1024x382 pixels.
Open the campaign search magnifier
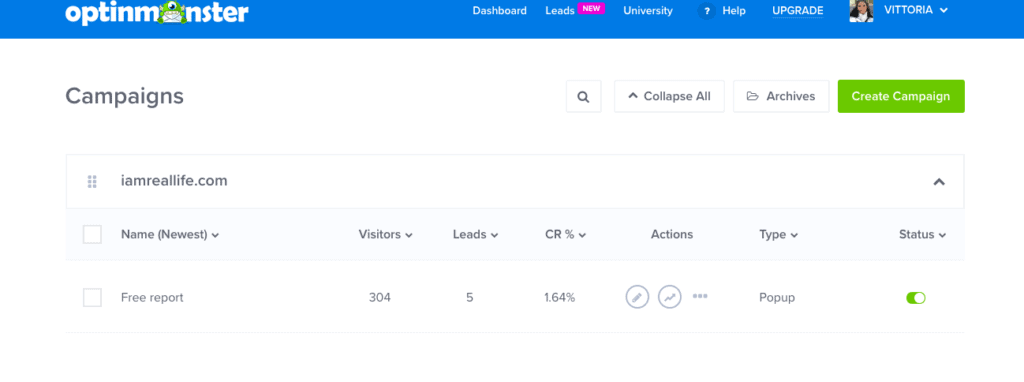[x=583, y=97]
